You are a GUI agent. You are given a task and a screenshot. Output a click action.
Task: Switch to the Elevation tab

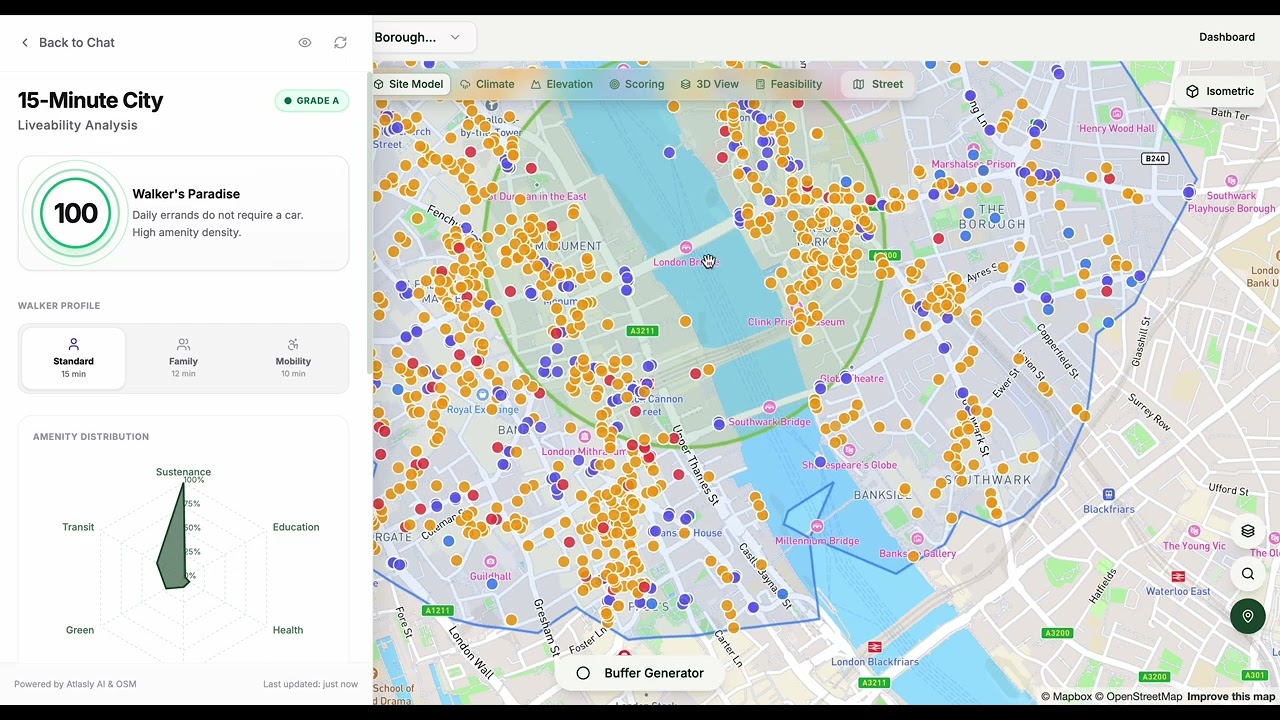562,84
